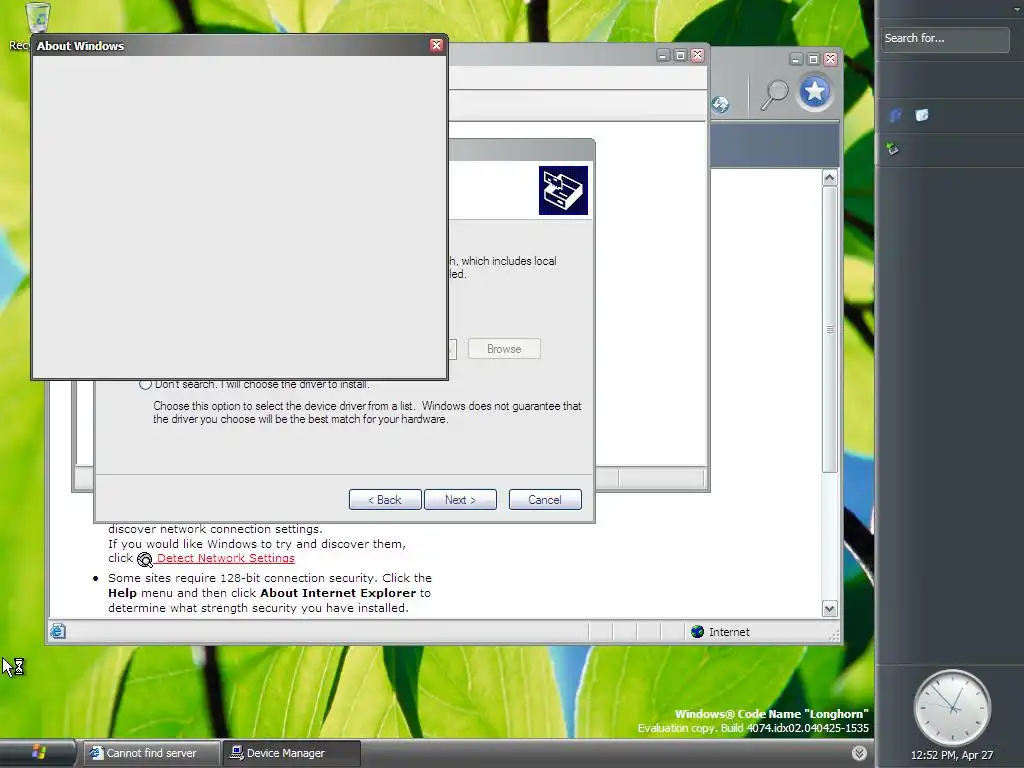Click the Internet Explorer scrollbar down arrow
1024x768 pixels.
pyautogui.click(x=829, y=609)
